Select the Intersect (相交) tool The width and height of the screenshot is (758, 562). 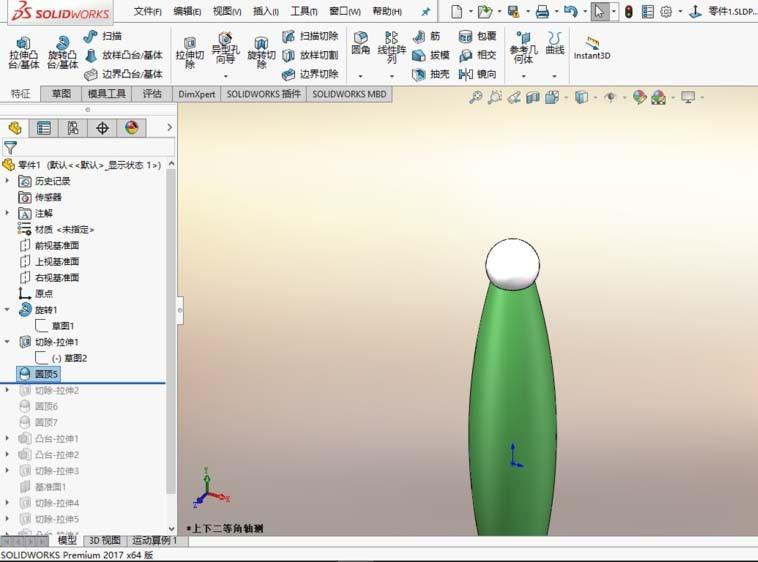point(477,55)
